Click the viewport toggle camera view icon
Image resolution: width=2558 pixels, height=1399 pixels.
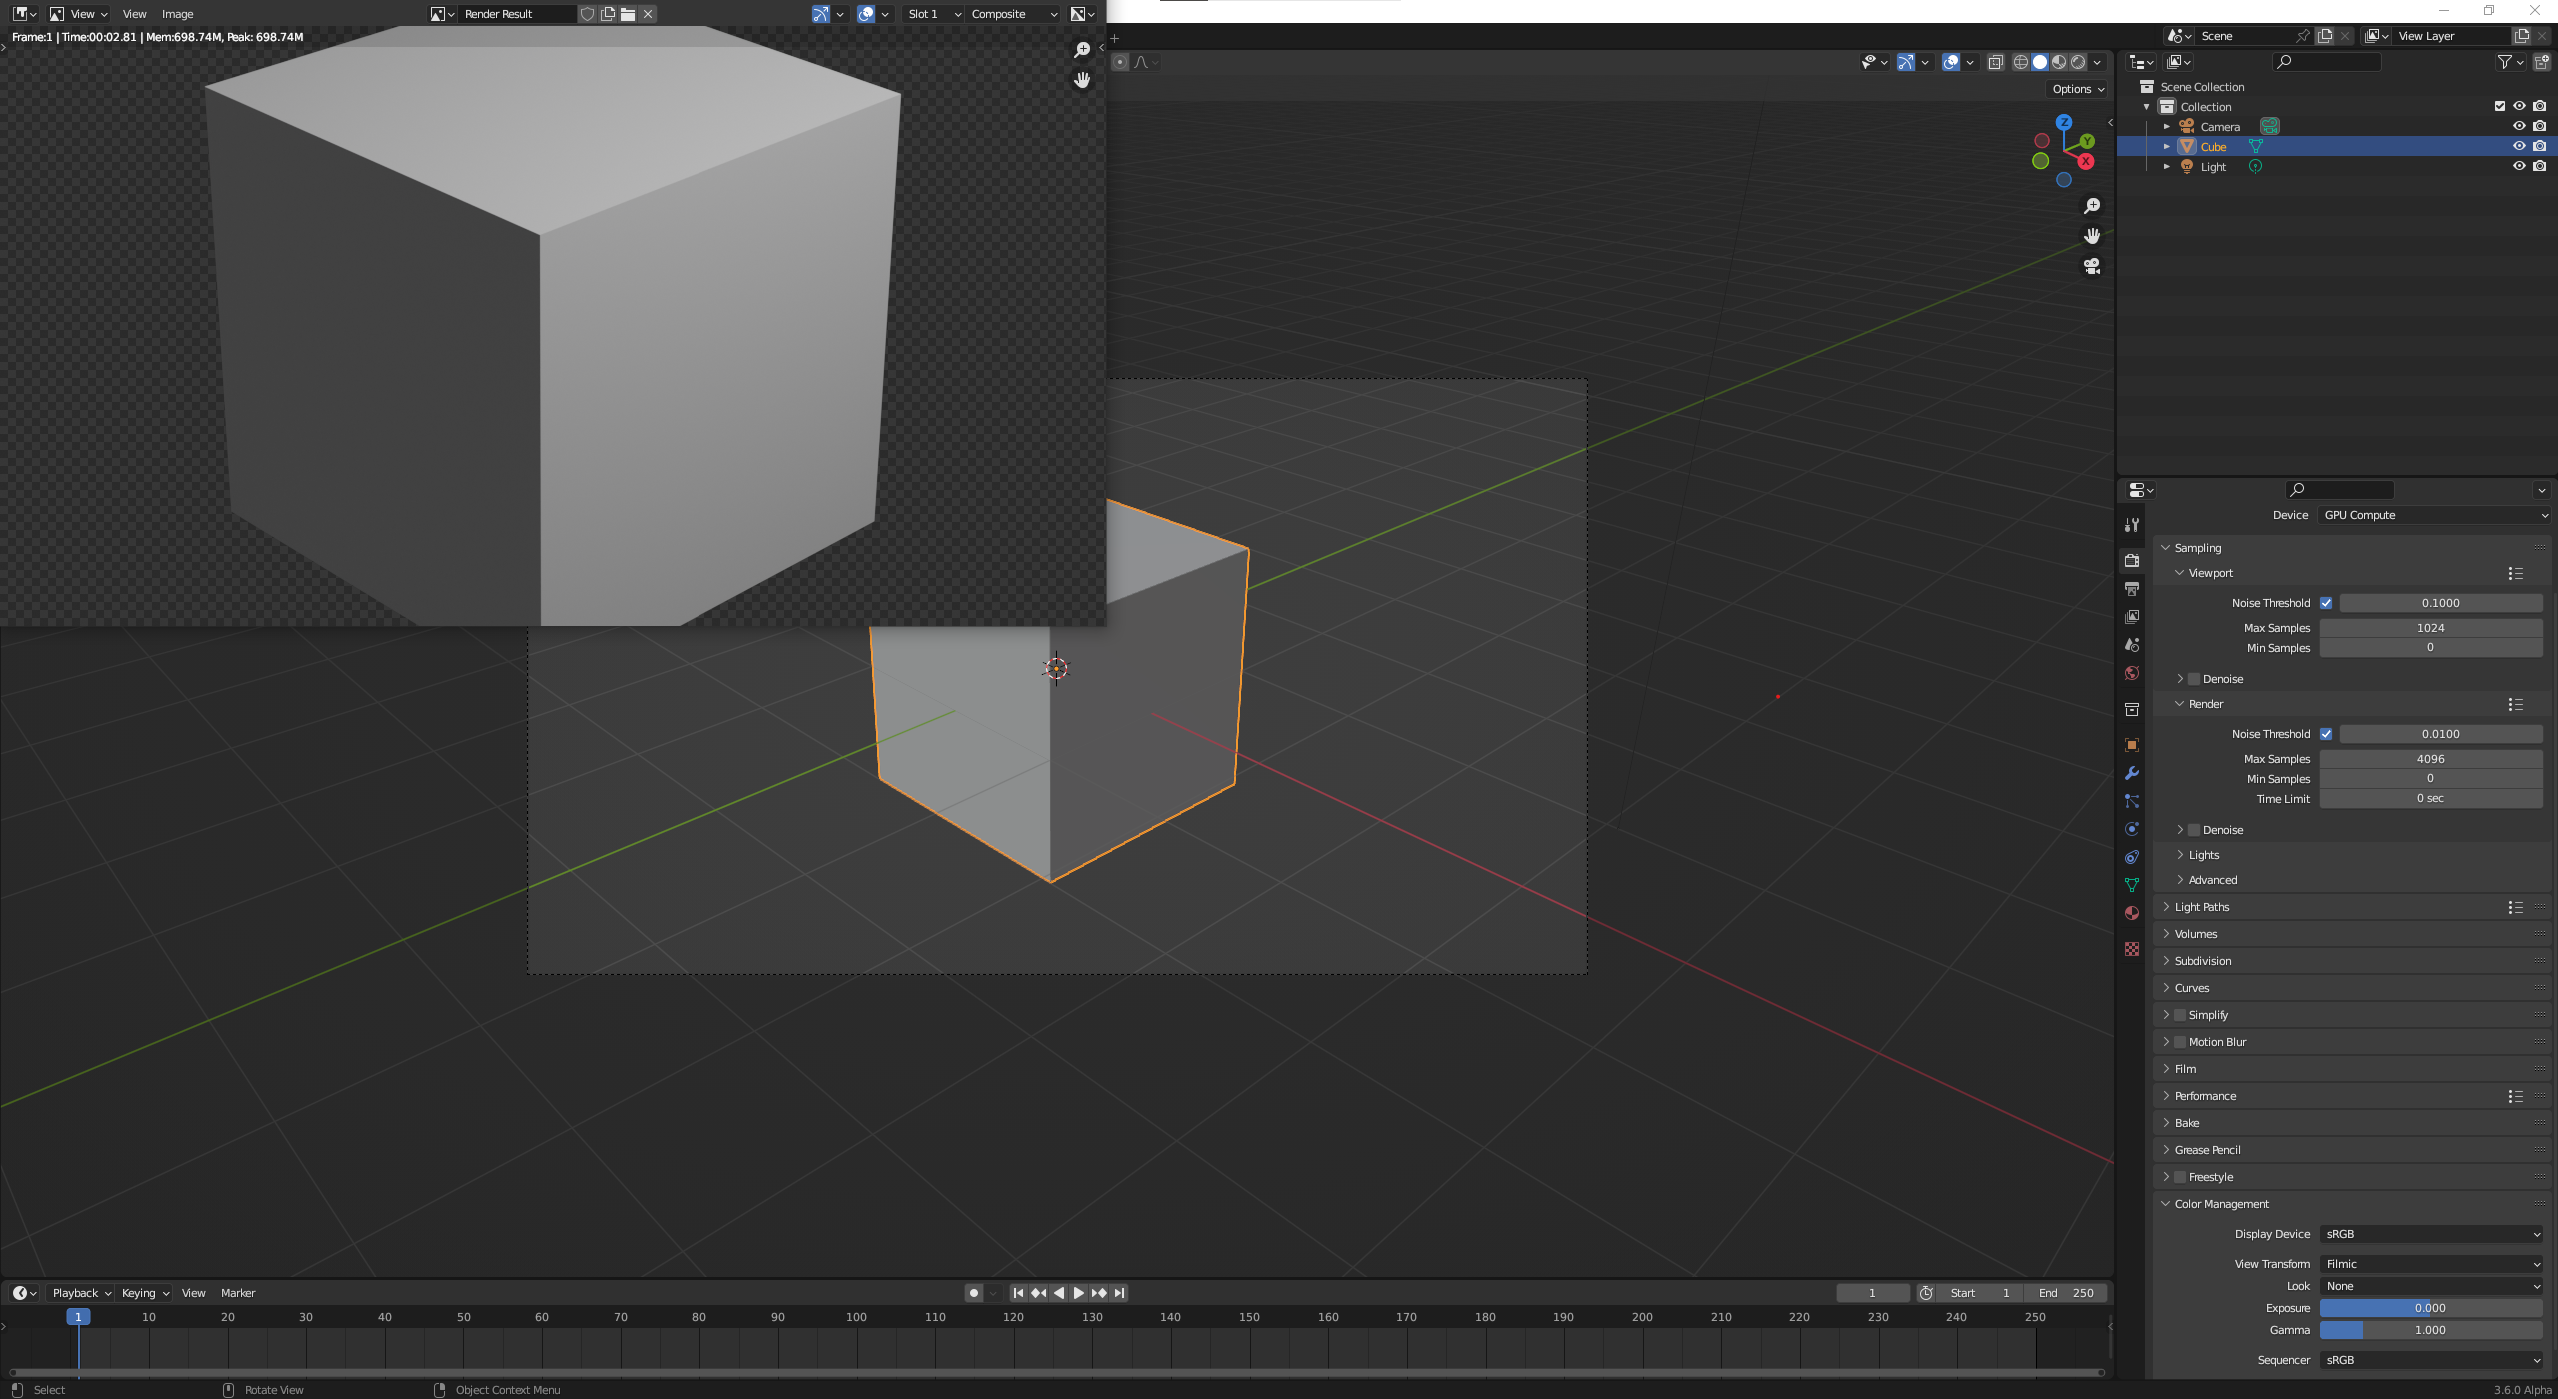[2092, 266]
